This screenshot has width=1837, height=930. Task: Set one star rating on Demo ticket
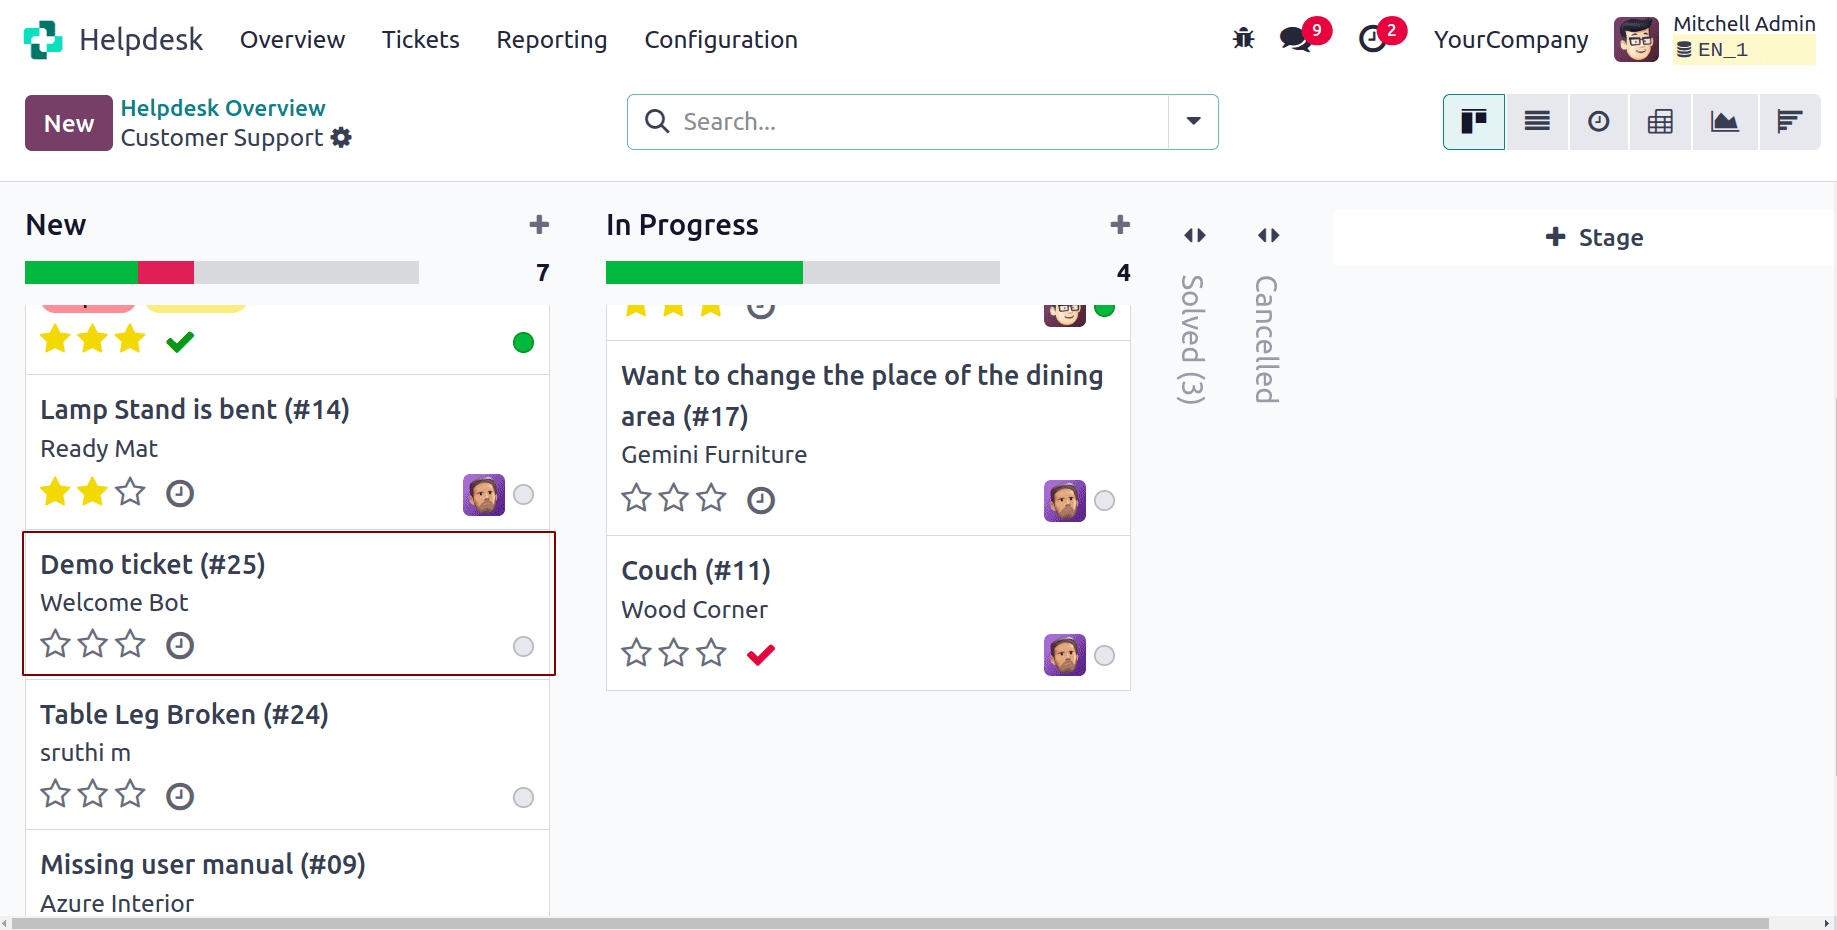[56, 645]
